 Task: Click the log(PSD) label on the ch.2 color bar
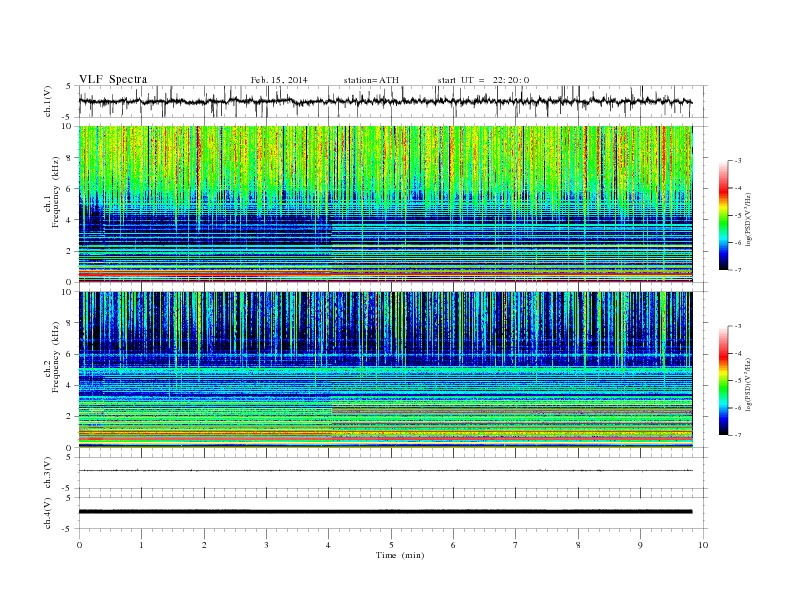tap(750, 384)
